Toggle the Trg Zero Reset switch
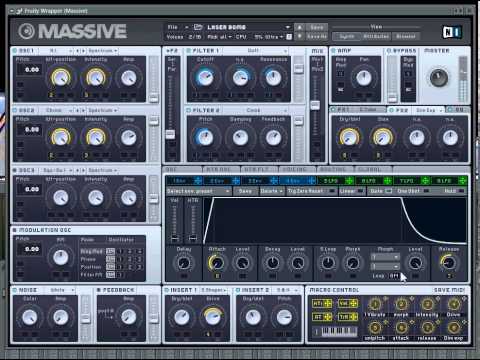Image resolution: width=480 pixels, height=360 pixels. [x=332, y=191]
